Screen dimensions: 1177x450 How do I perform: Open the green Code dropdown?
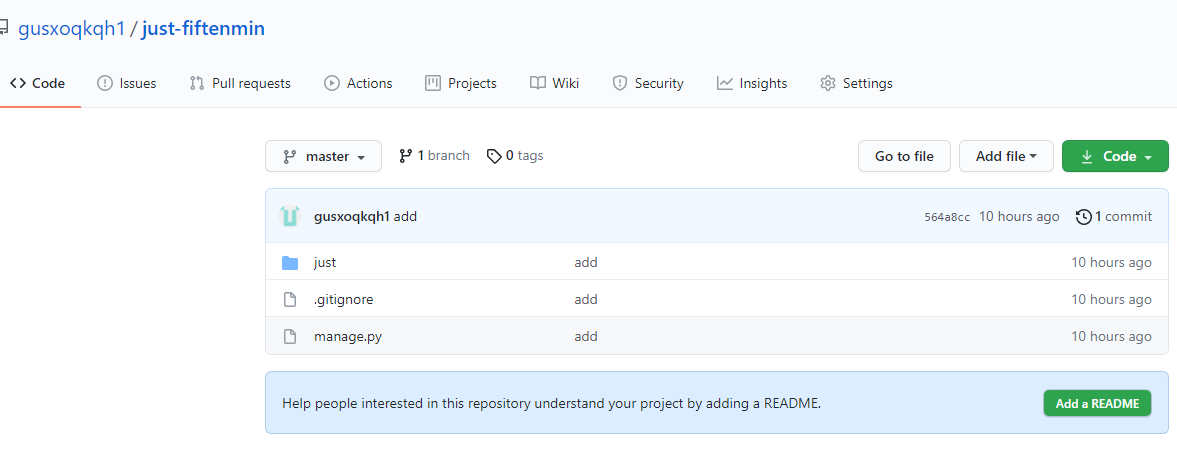pos(1115,157)
